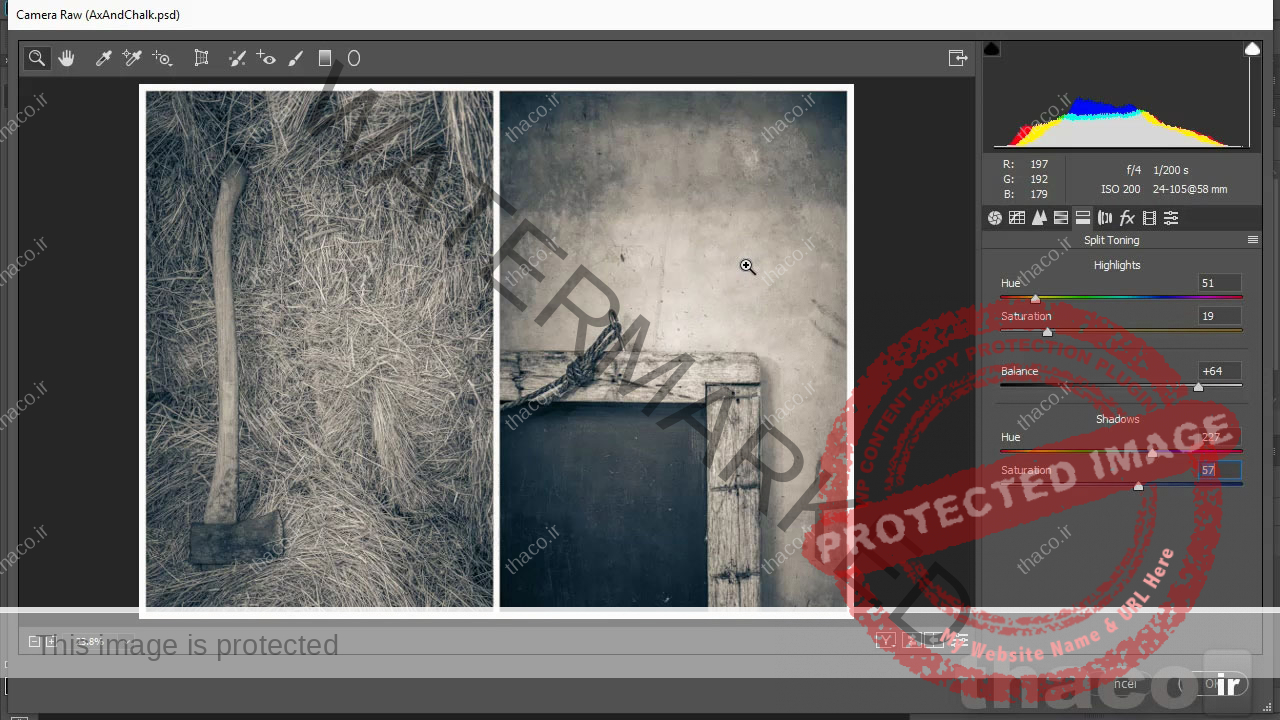Click the Shadows Saturation slider handle

click(1138, 485)
